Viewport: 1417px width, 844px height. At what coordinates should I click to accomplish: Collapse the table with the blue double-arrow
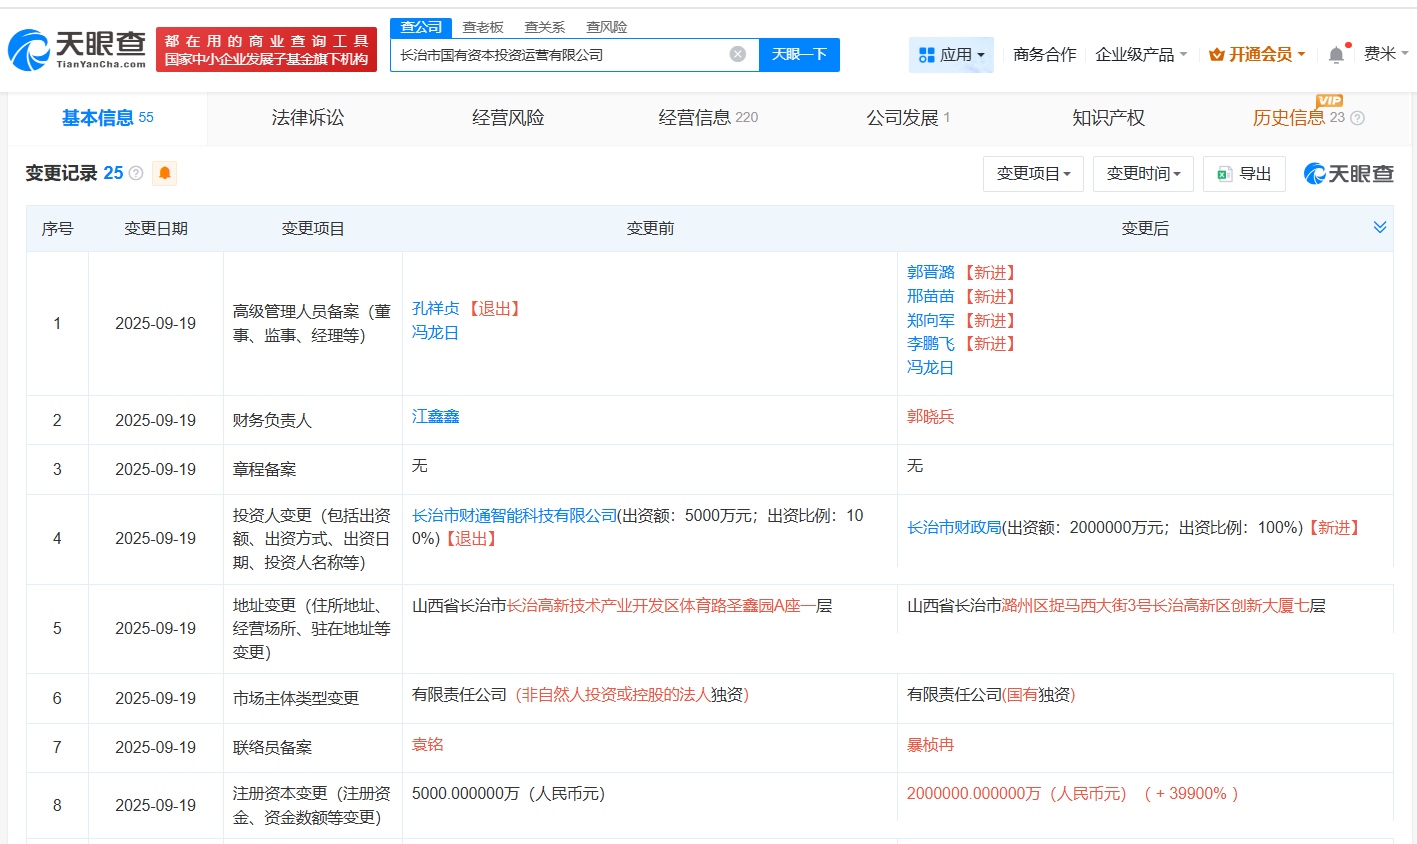pos(1381,227)
